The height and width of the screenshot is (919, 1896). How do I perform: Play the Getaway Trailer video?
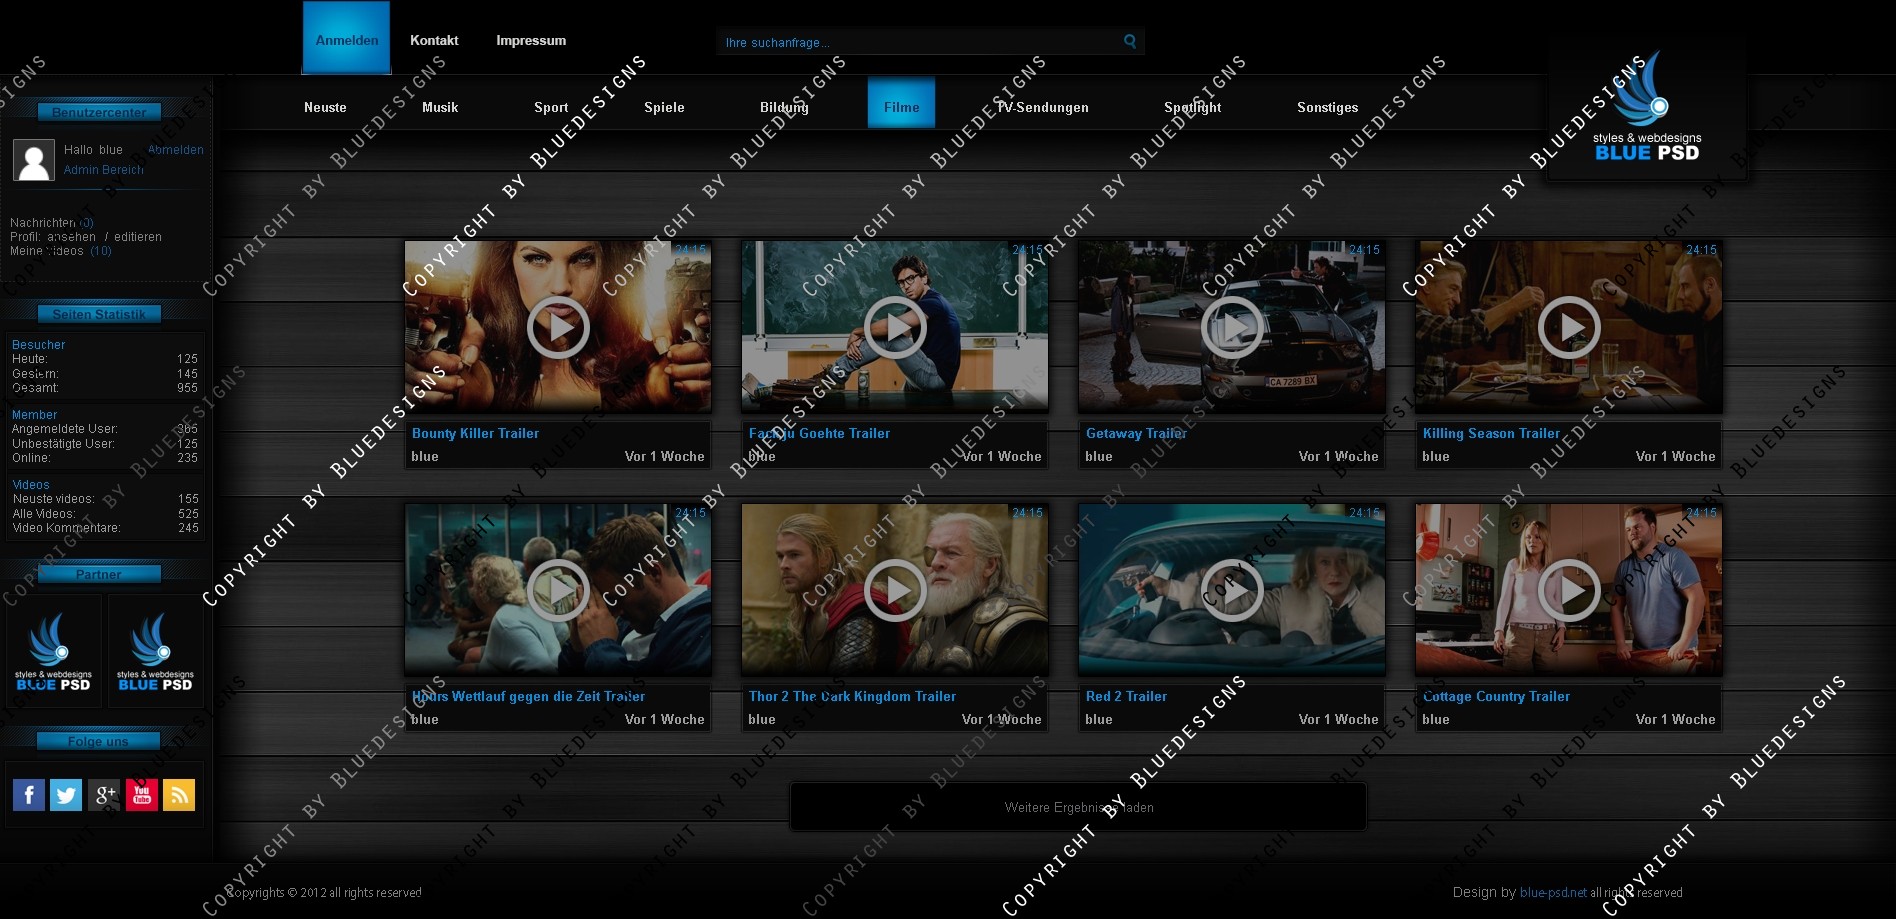tap(1232, 327)
